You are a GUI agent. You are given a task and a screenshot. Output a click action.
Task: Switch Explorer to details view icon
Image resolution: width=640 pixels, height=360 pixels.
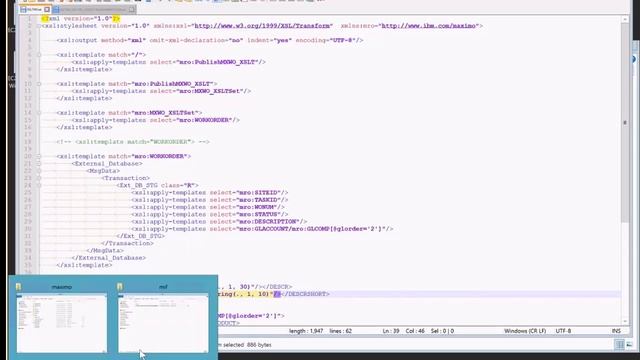pos(619,345)
